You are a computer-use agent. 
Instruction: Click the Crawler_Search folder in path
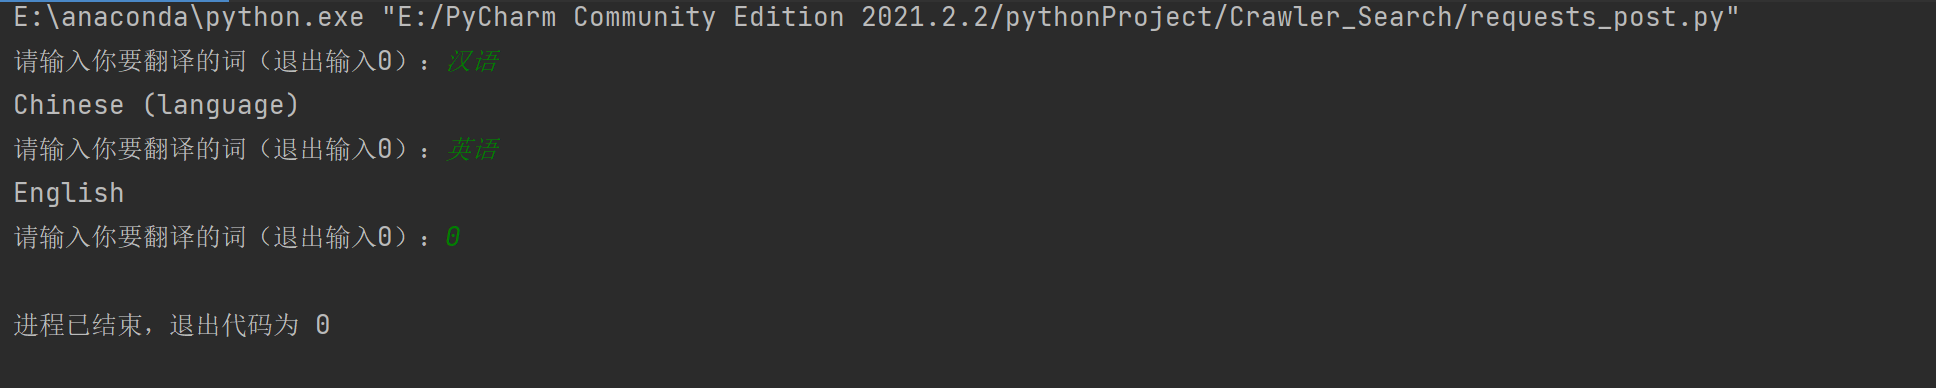tap(1341, 18)
